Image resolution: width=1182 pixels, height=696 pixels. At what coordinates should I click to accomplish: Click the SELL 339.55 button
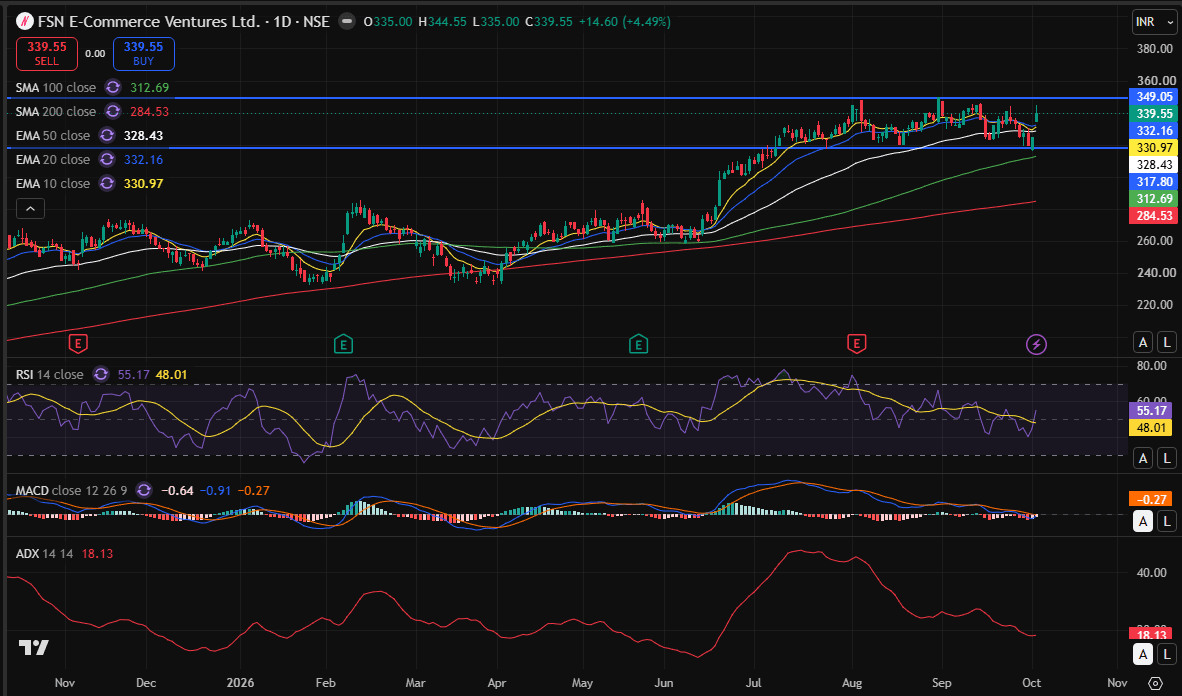pos(47,54)
